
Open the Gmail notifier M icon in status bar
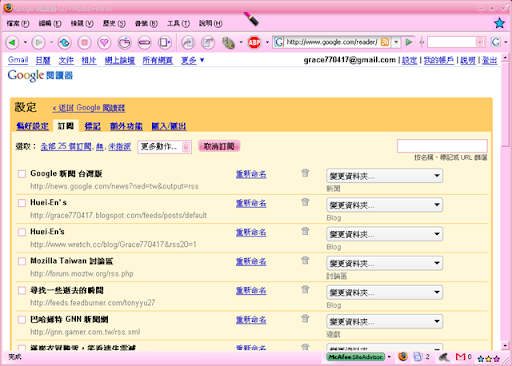tap(460, 357)
